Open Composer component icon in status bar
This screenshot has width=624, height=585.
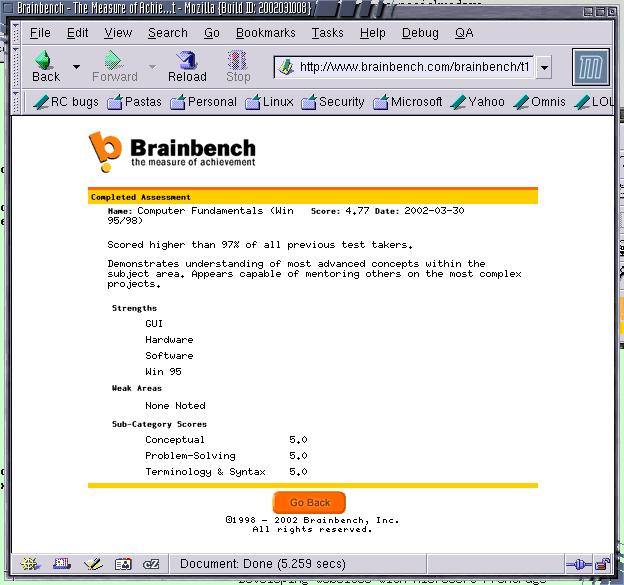tap(93, 564)
